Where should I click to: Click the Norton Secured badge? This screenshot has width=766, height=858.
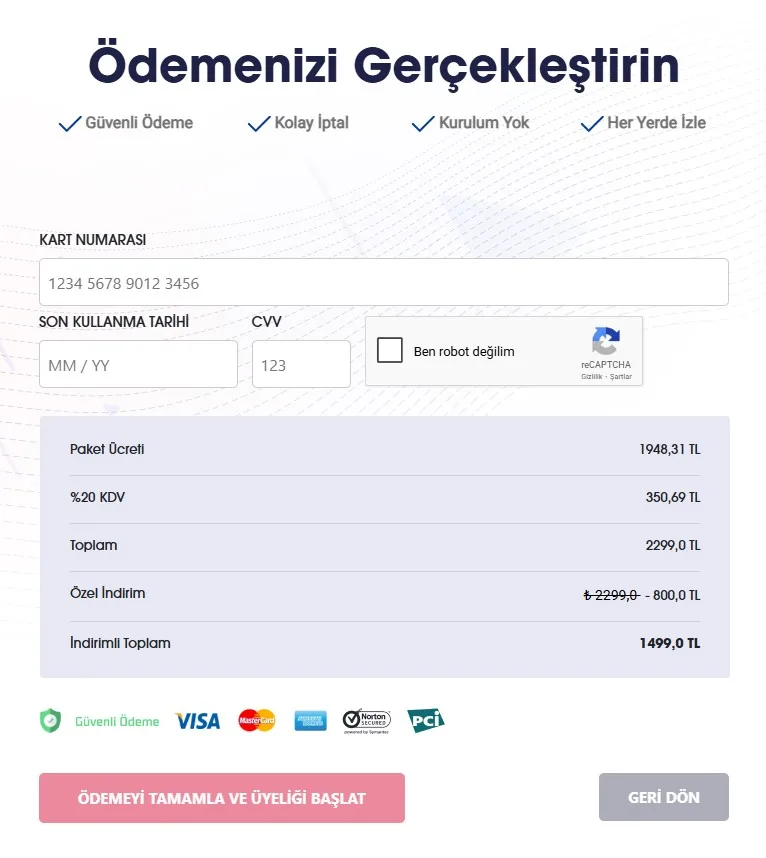tap(366, 721)
